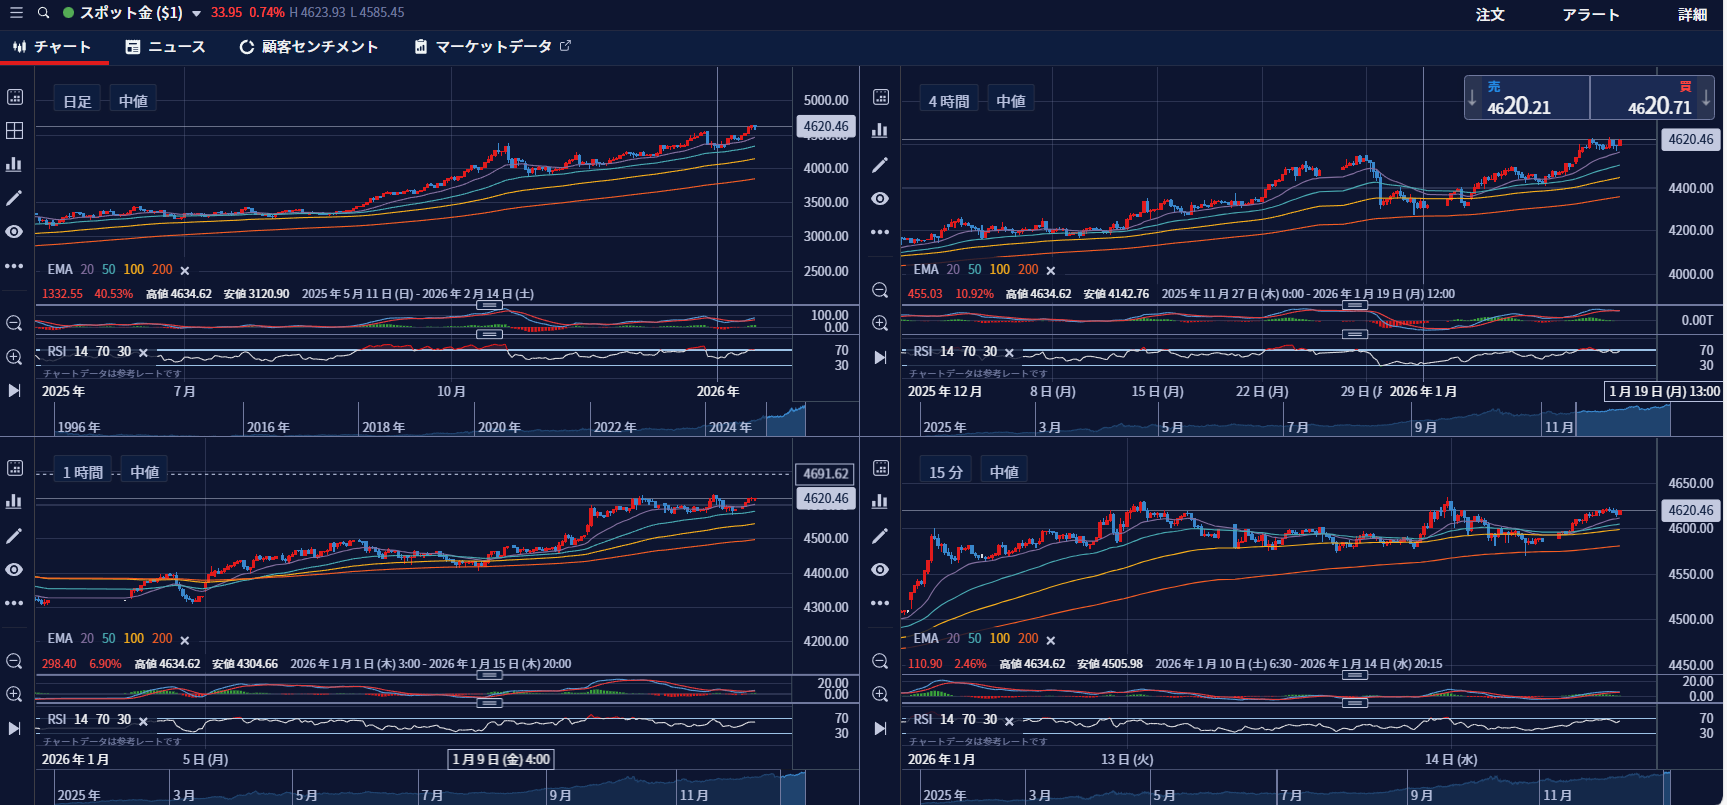Open 1時間 timeframe dropdown
This screenshot has height=805, width=1727.
pos(83,472)
